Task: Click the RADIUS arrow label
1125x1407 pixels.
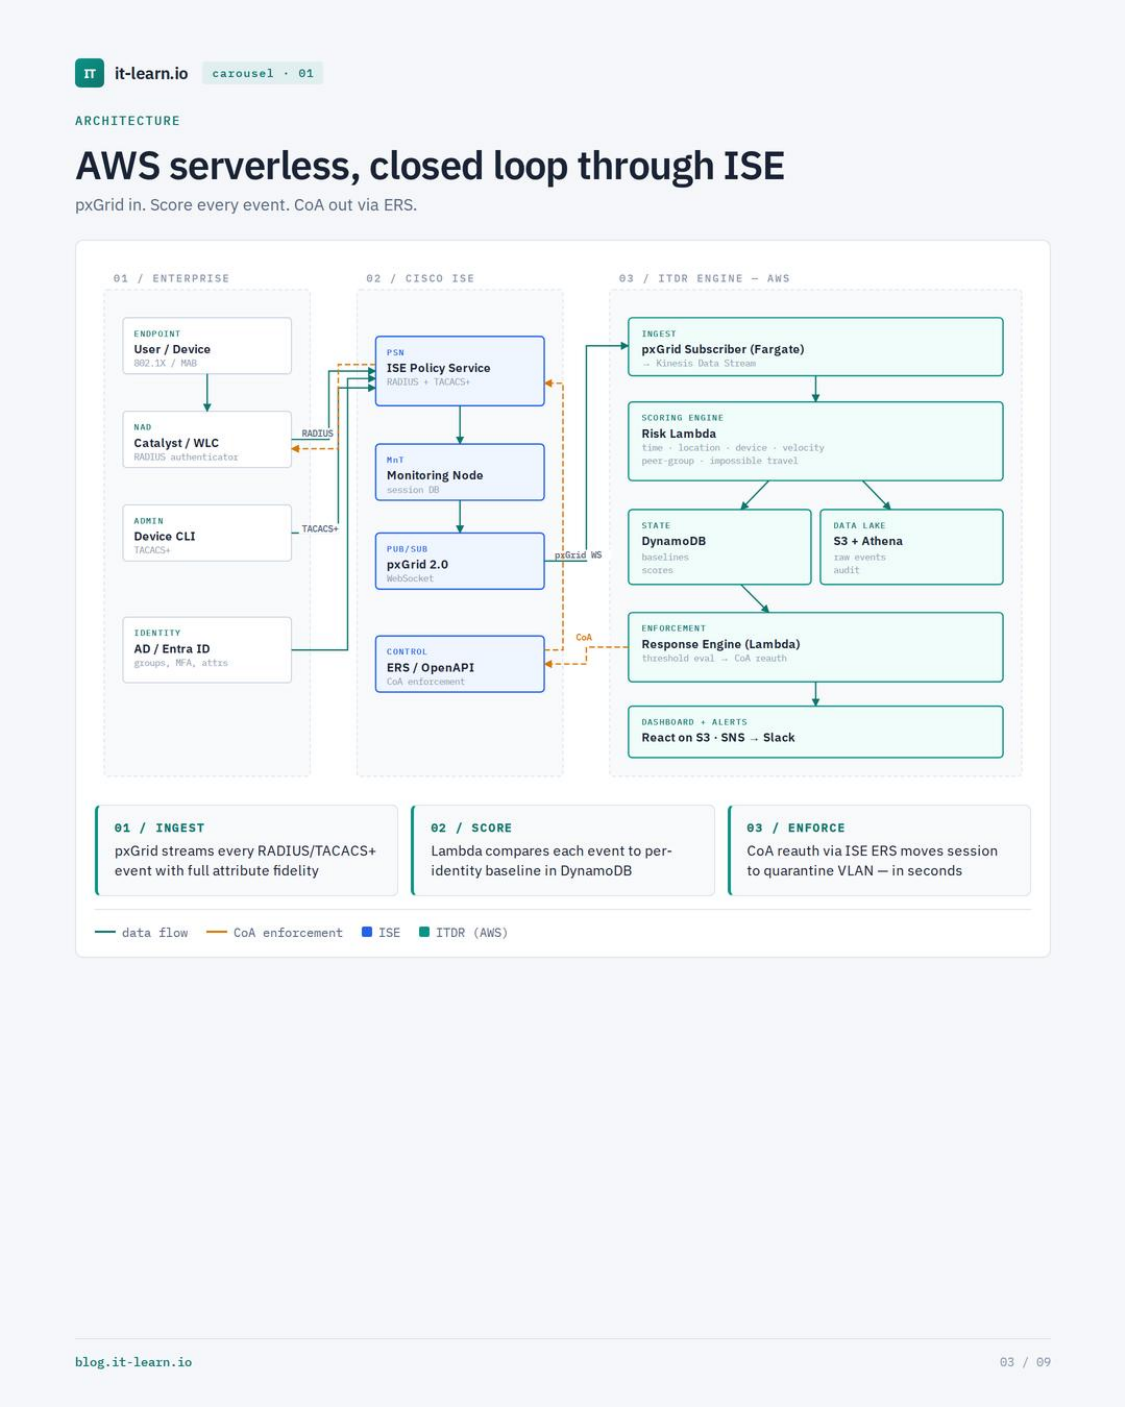Action: click(317, 434)
